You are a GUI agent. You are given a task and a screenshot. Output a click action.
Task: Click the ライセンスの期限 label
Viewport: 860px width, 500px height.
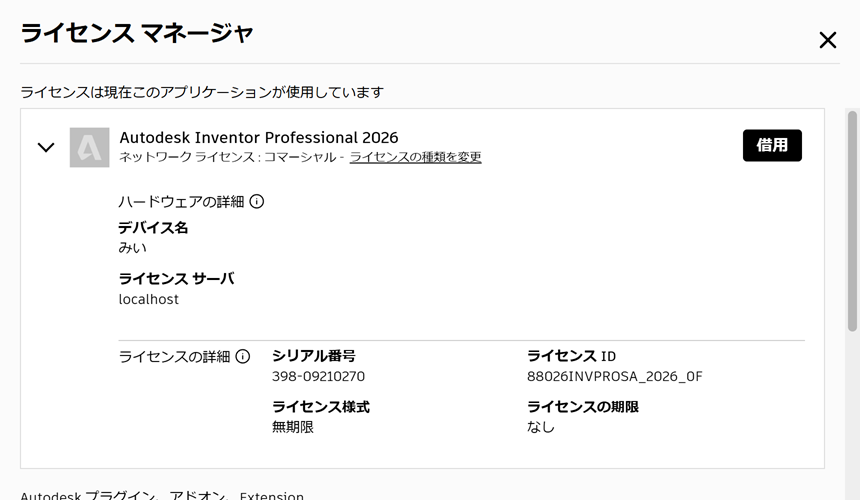(583, 407)
